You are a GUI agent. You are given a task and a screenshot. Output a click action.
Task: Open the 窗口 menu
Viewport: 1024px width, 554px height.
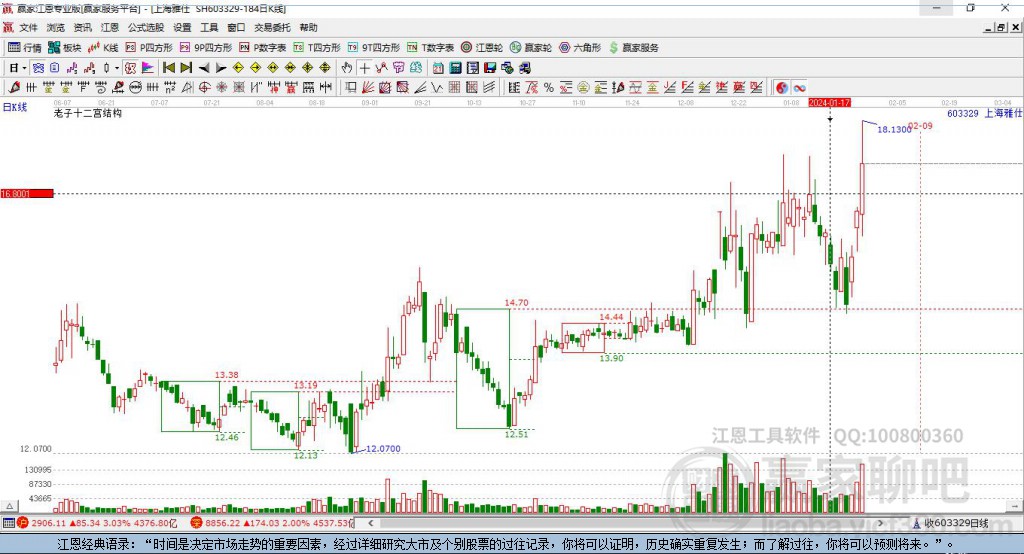[x=236, y=27]
